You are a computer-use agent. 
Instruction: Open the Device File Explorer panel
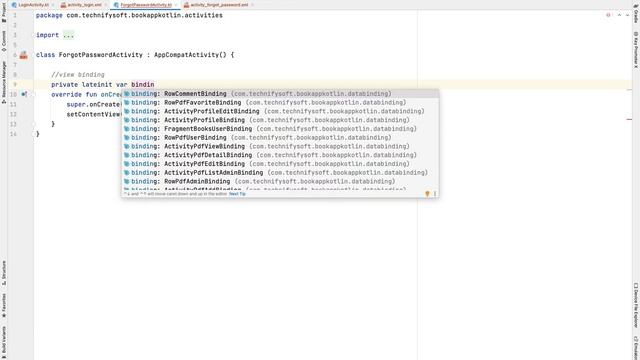tap(636, 305)
